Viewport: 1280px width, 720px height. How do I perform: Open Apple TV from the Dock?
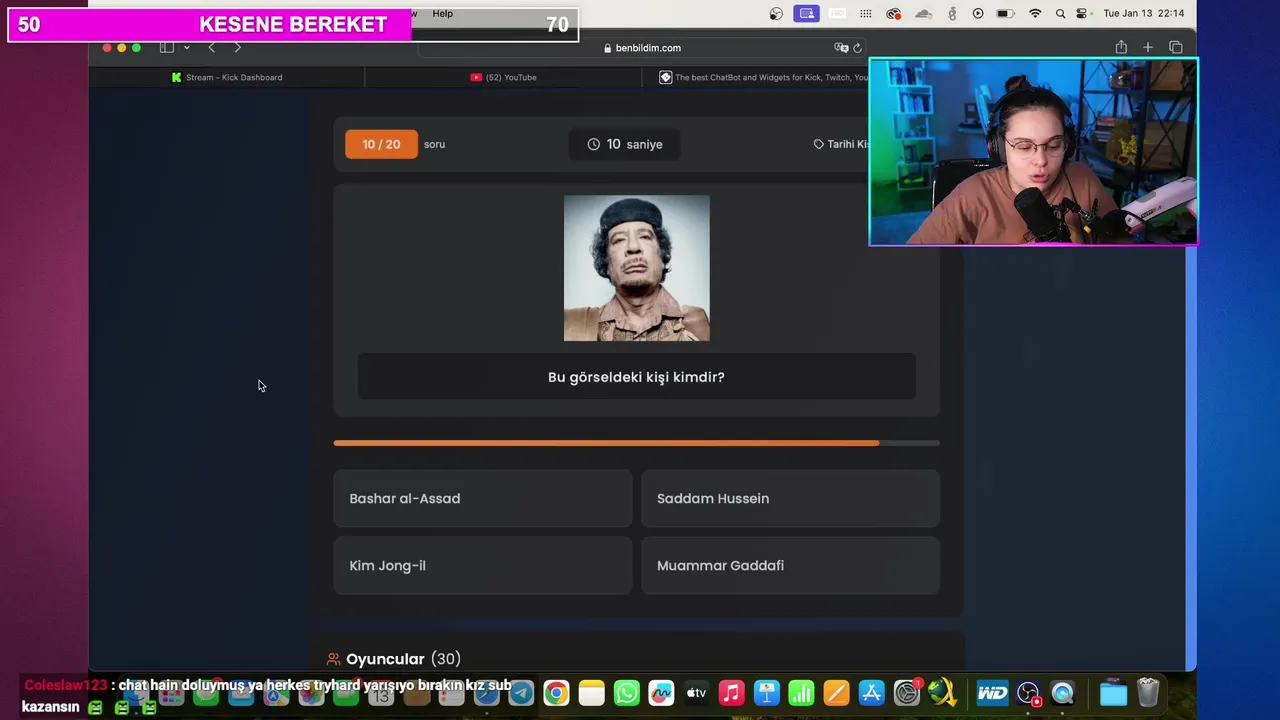(x=696, y=693)
